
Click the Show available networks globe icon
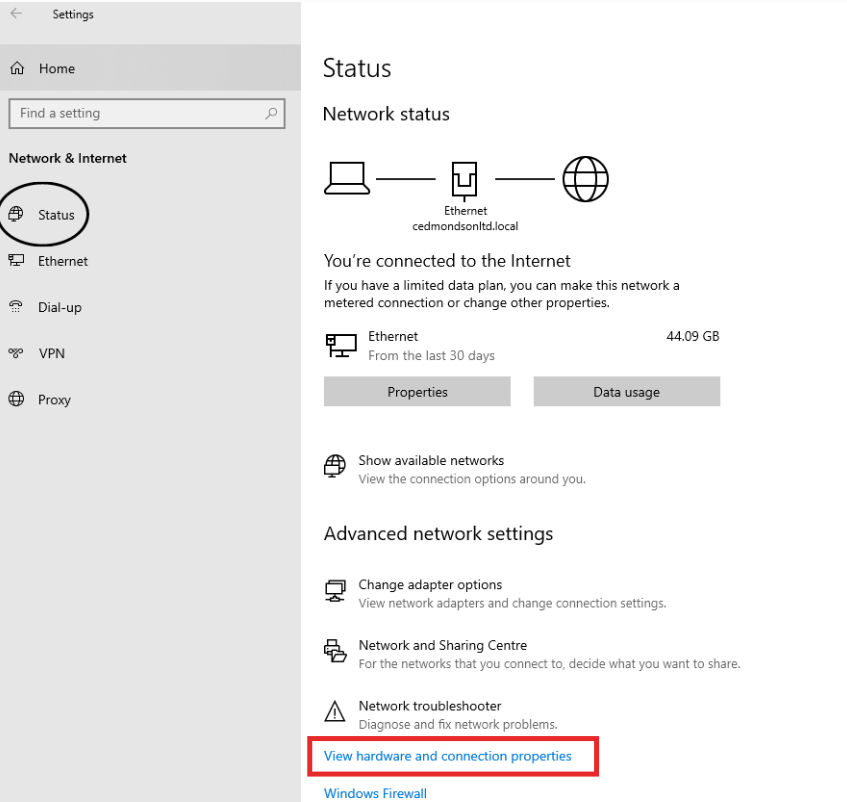pos(334,466)
